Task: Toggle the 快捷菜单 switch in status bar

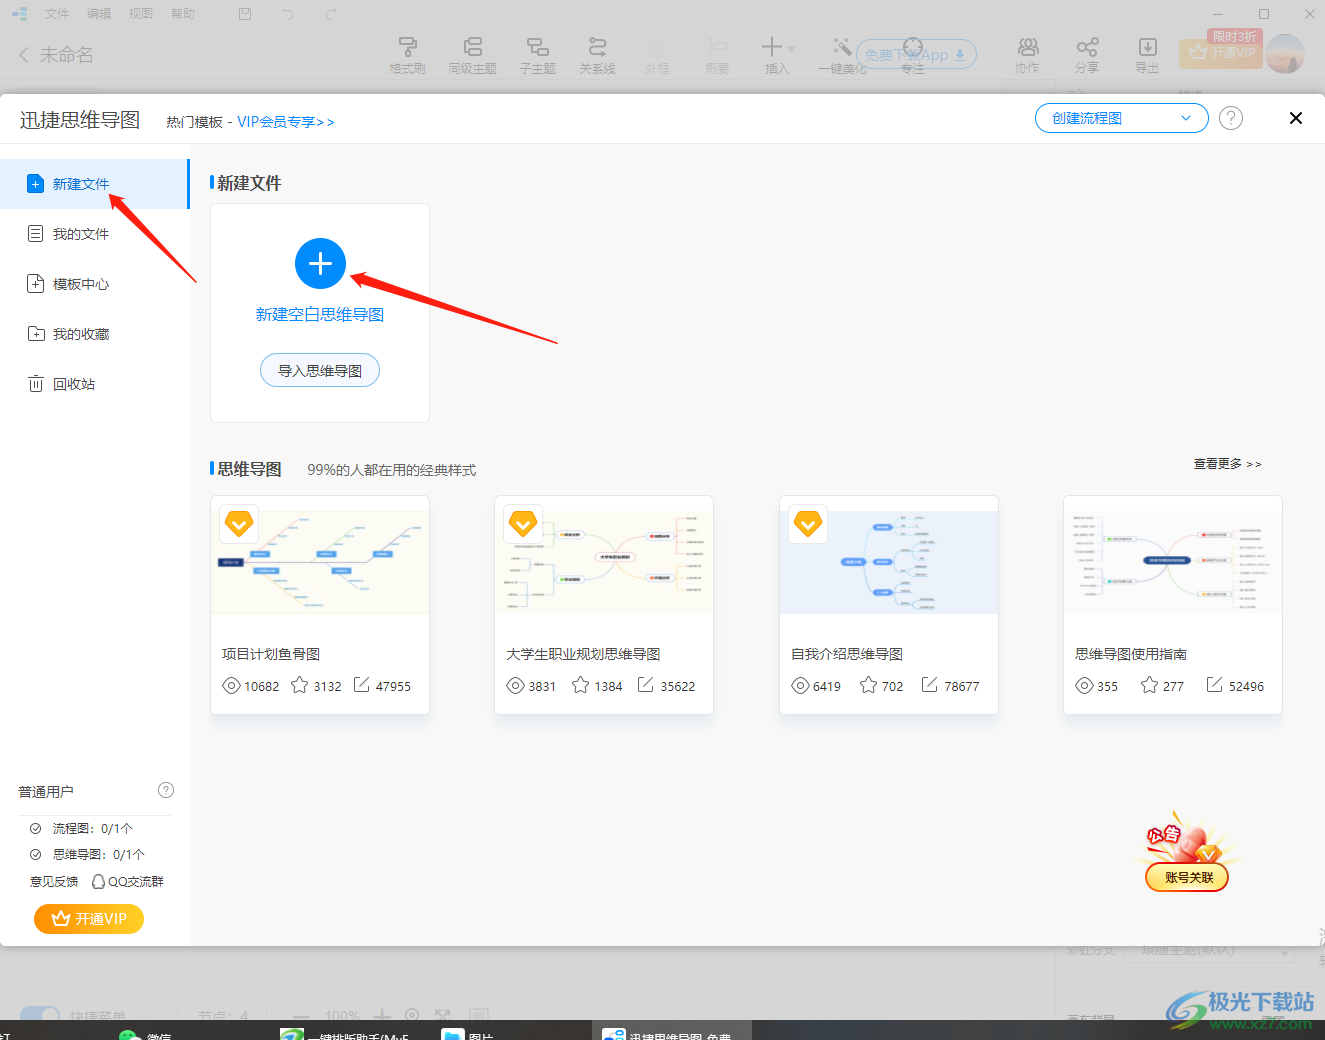Action: coord(40,1015)
